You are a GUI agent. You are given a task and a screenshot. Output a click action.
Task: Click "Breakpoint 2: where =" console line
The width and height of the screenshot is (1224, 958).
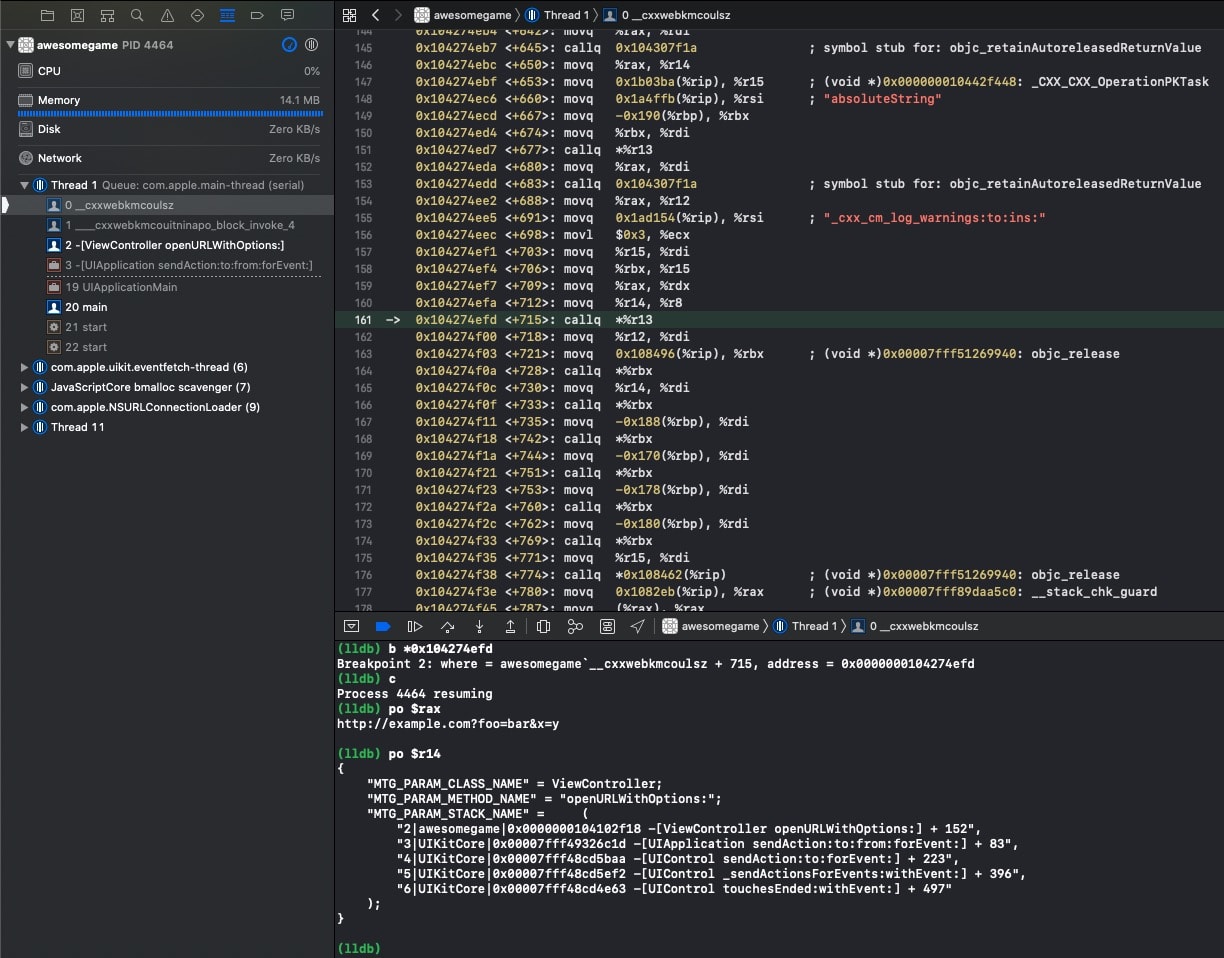(x=655, y=664)
